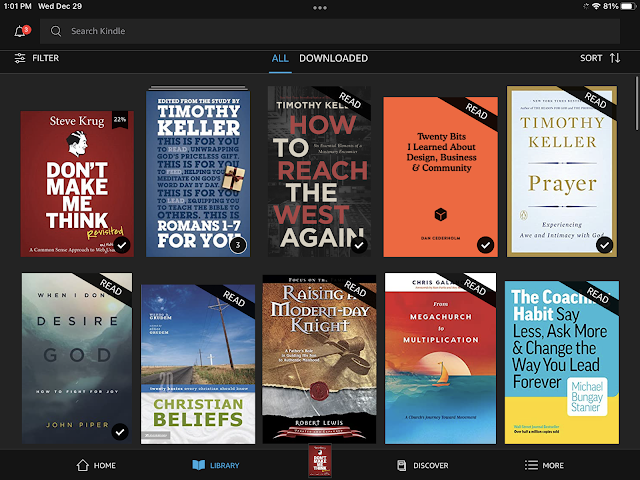The image size is (640, 480).
Task: Open Don't Make Me Think book
Action: coord(77,184)
